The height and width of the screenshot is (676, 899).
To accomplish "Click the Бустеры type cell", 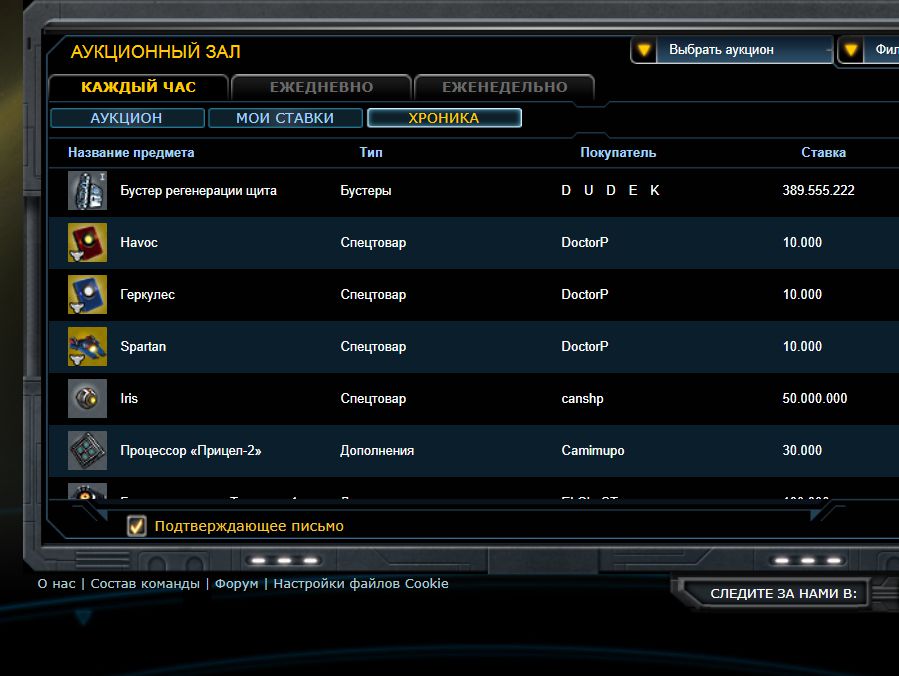I will pyautogui.click(x=366, y=190).
